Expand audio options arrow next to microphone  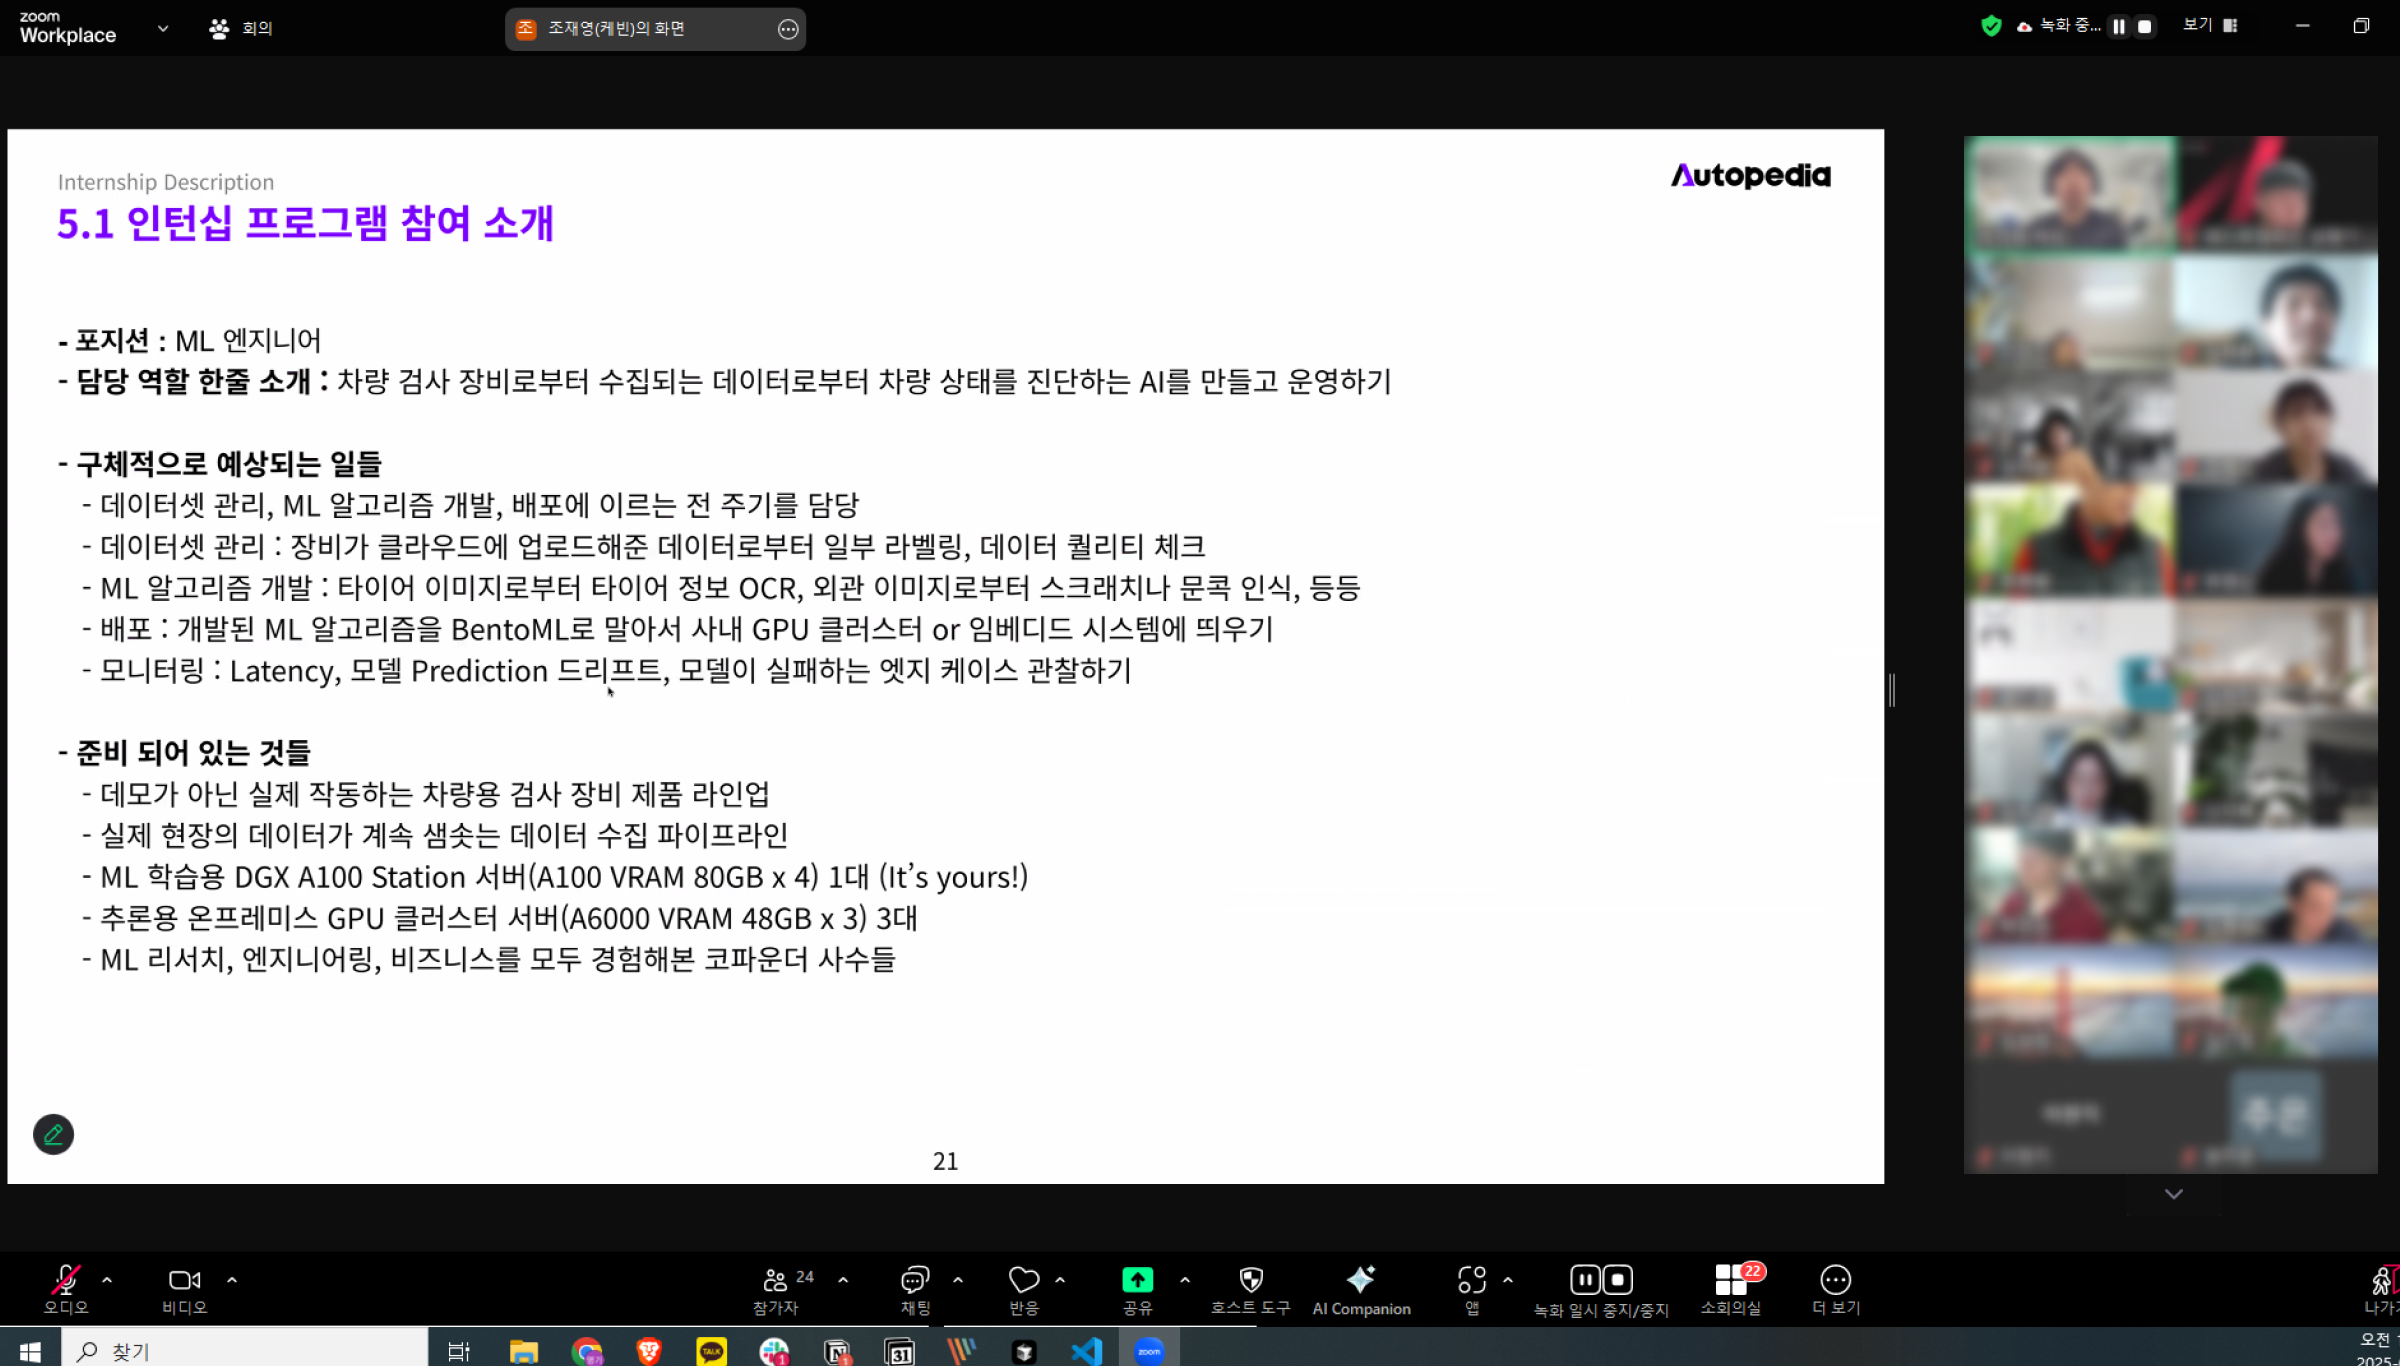pyautogui.click(x=107, y=1280)
